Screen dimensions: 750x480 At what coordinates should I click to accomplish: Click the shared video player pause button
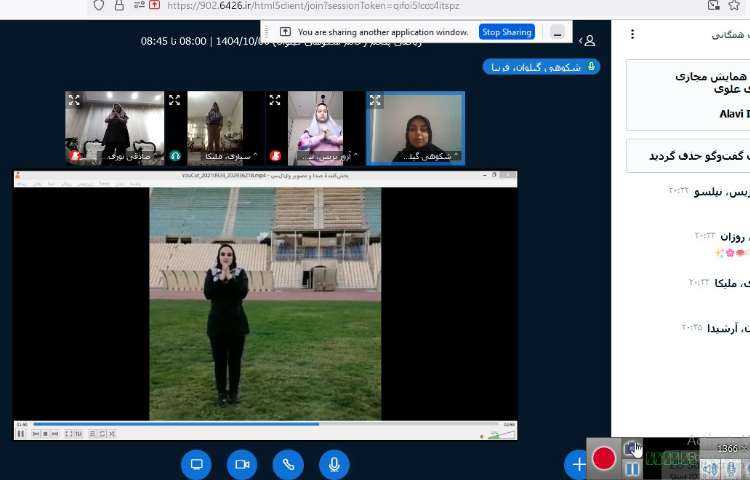21,433
